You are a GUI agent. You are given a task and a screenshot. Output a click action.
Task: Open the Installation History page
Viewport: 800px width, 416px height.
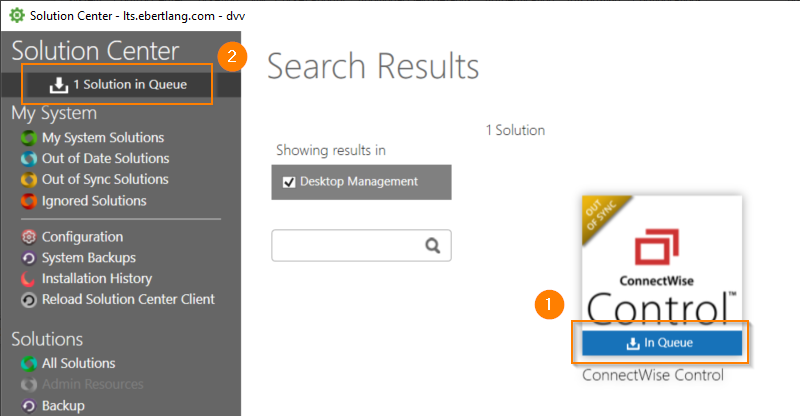click(97, 279)
